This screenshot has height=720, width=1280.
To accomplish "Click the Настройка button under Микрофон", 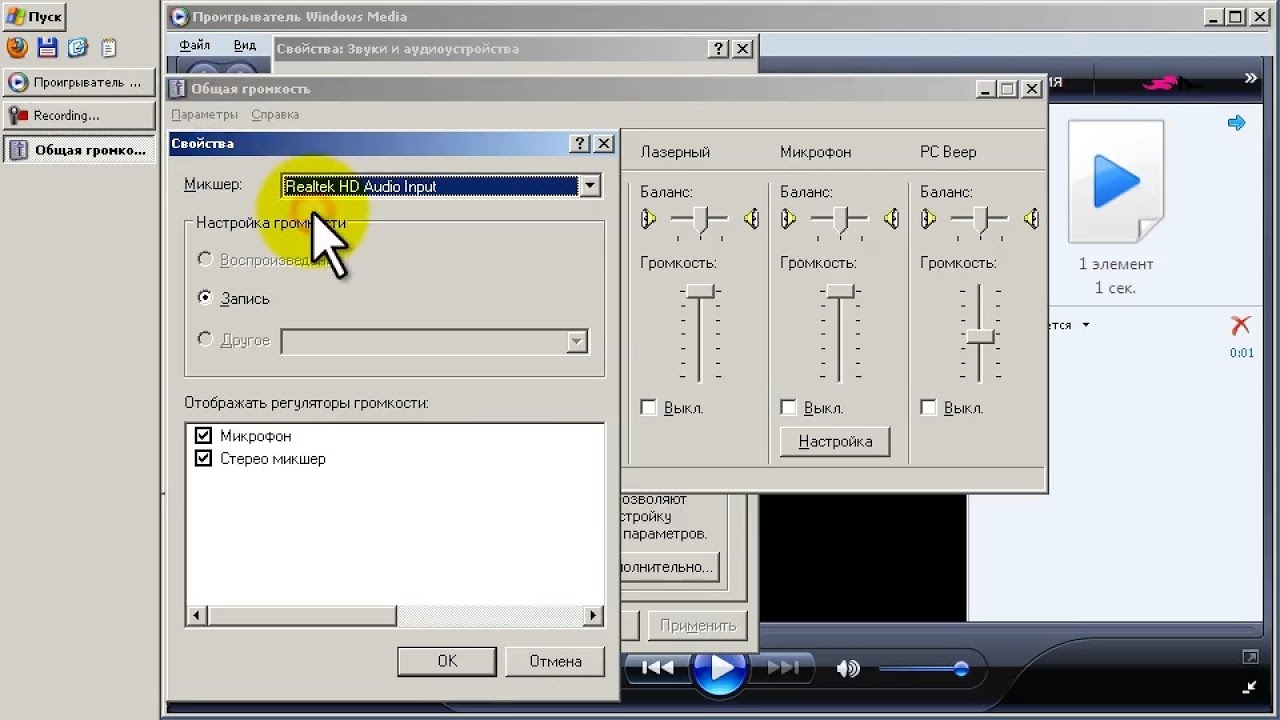I will (835, 441).
